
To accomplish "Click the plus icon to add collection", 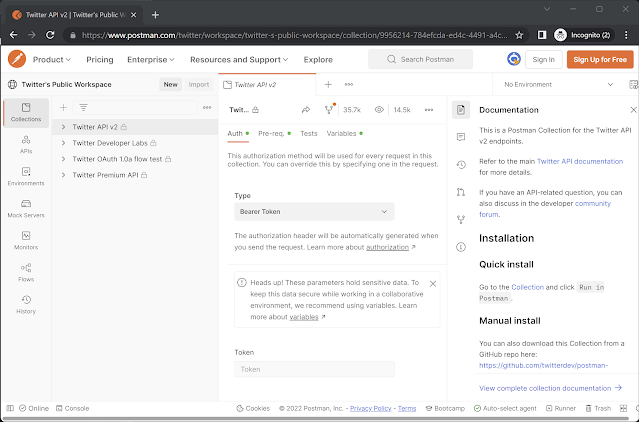I will [x=63, y=108].
